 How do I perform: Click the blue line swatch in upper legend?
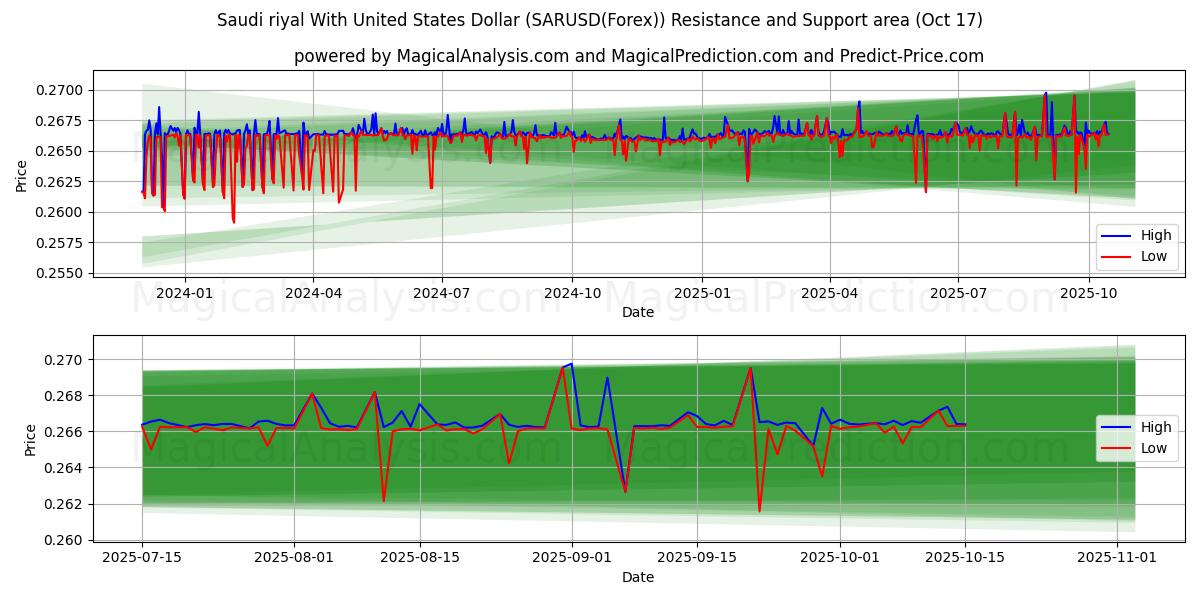(1116, 236)
